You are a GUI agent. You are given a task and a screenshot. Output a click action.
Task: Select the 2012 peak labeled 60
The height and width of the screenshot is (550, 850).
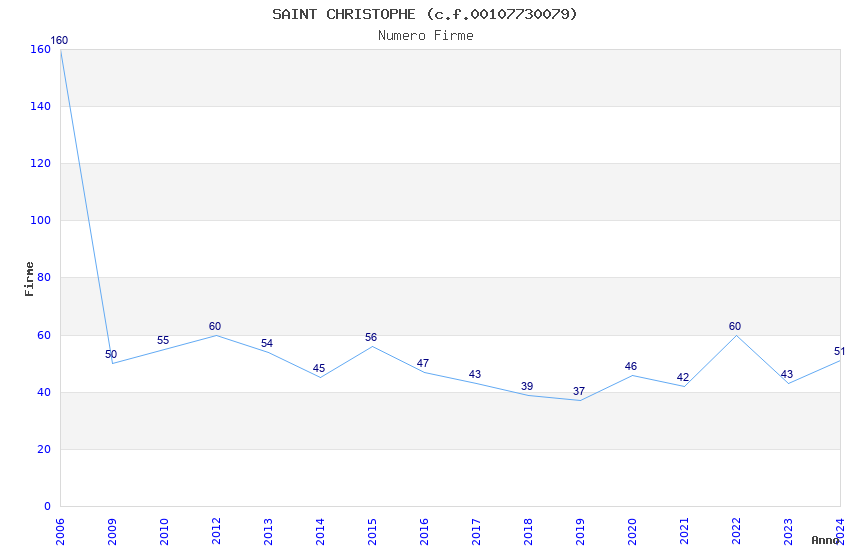click(x=215, y=326)
